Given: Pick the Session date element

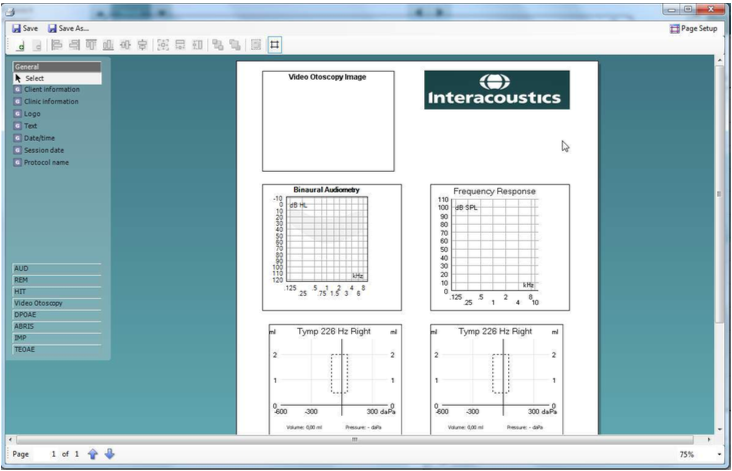Looking at the screenshot, I should (x=44, y=150).
